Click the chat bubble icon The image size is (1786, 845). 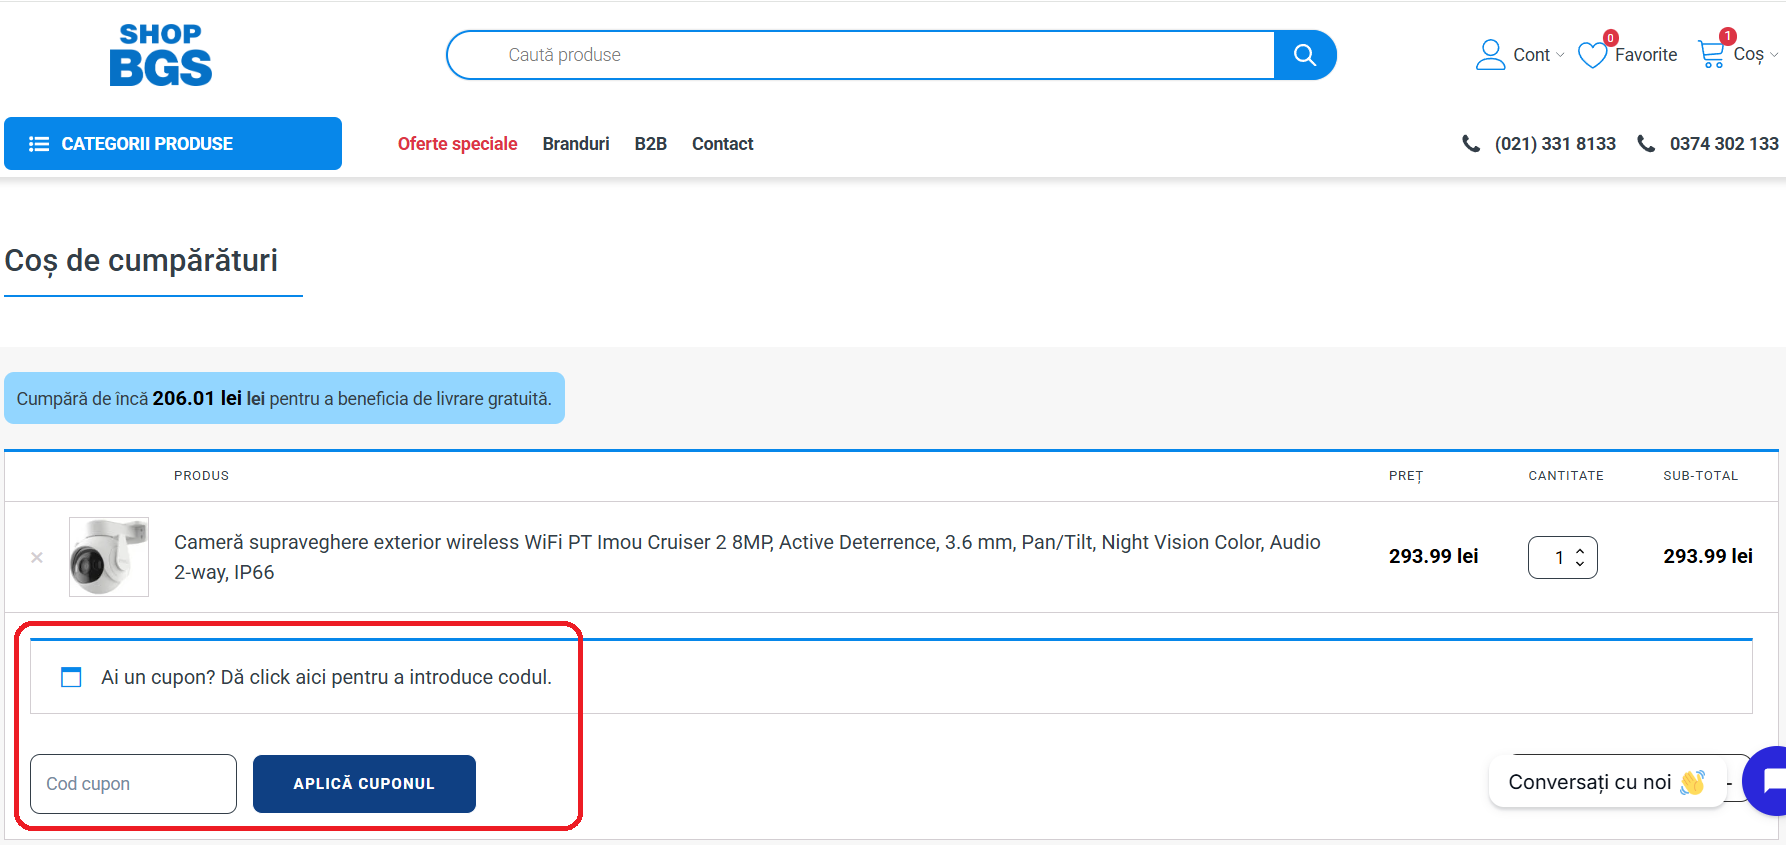tap(1769, 781)
